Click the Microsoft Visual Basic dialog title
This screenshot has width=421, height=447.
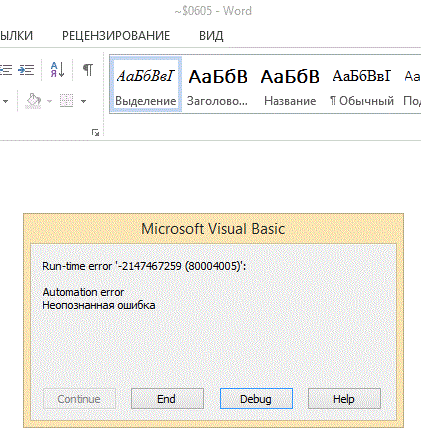tap(213, 229)
